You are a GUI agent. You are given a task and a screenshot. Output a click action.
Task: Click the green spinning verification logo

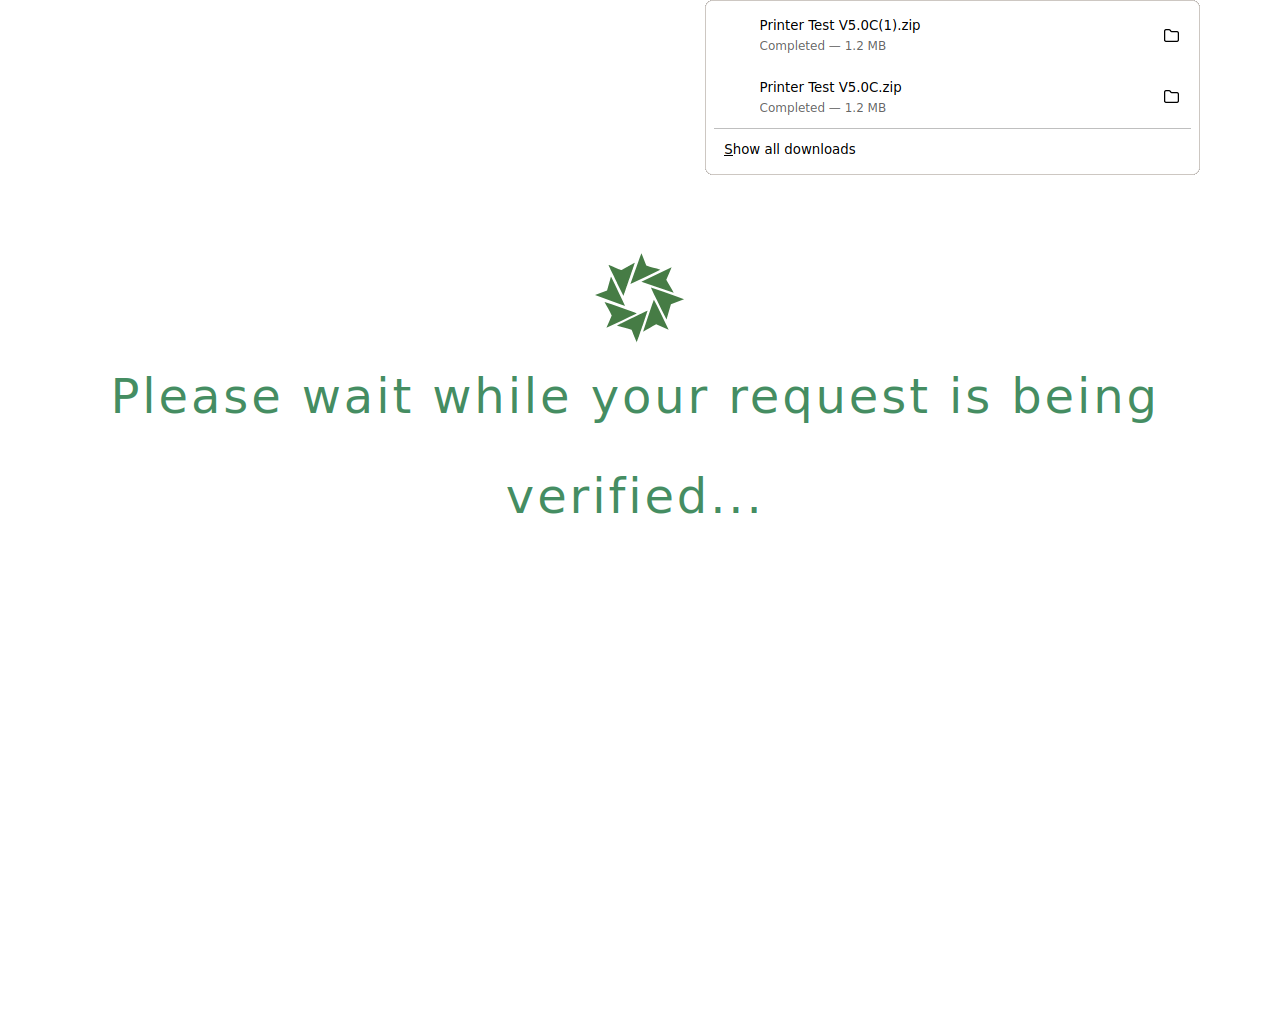[639, 297]
